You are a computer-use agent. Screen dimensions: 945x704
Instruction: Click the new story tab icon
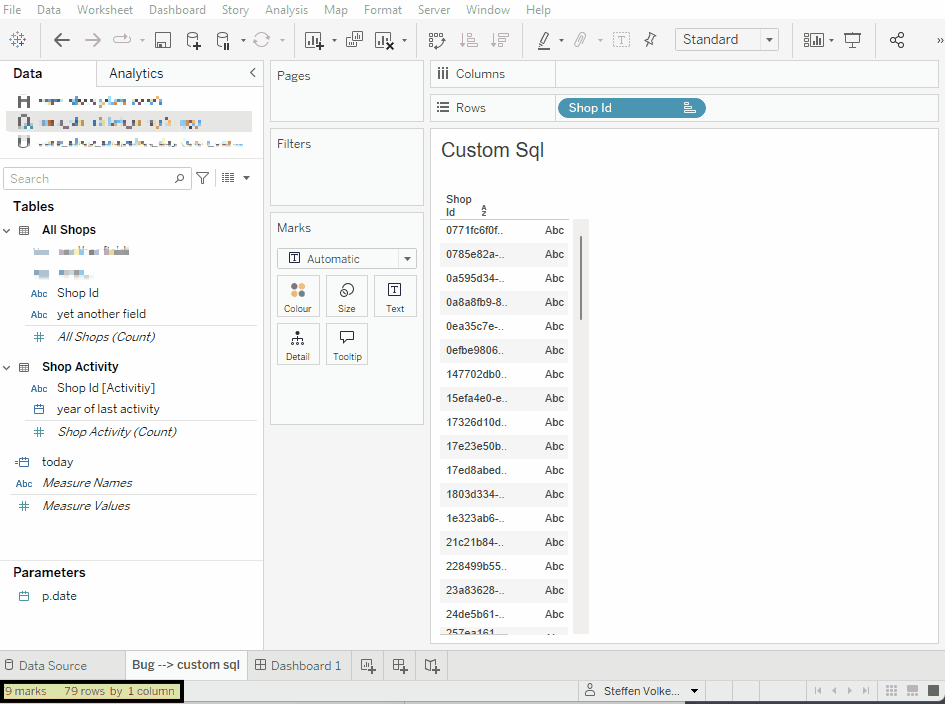pyautogui.click(x=432, y=666)
